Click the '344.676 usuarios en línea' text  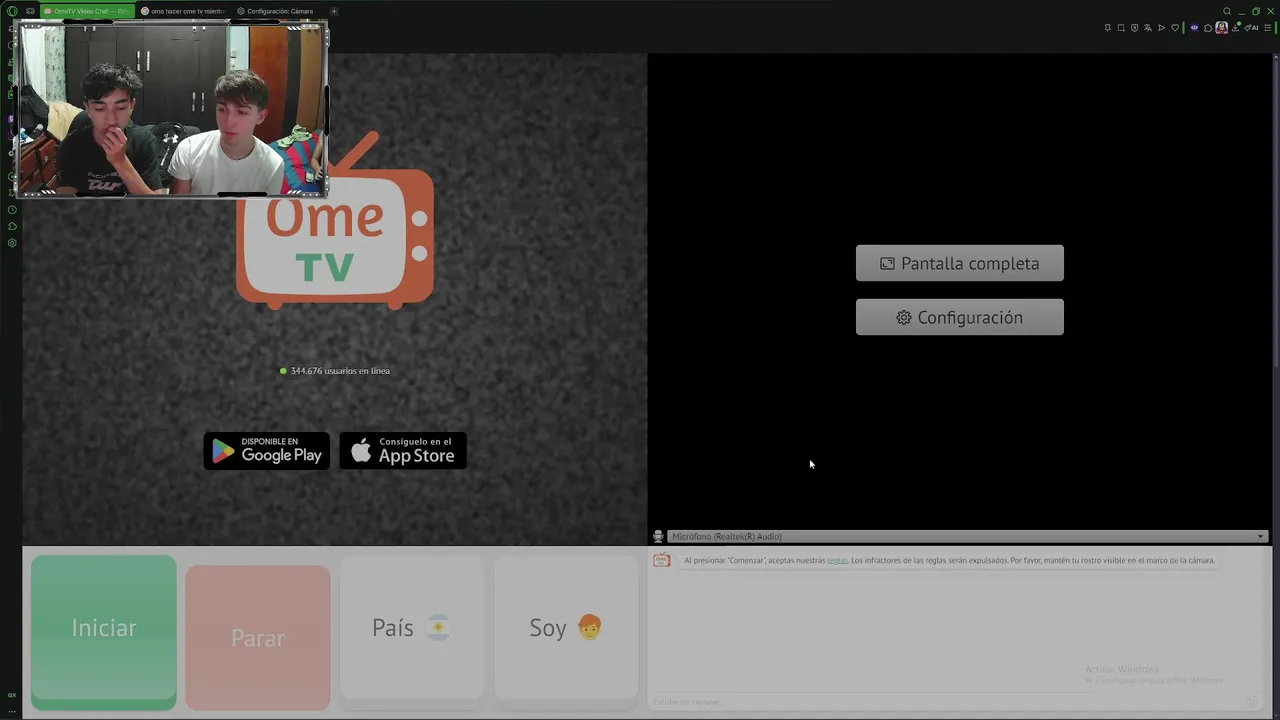340,371
